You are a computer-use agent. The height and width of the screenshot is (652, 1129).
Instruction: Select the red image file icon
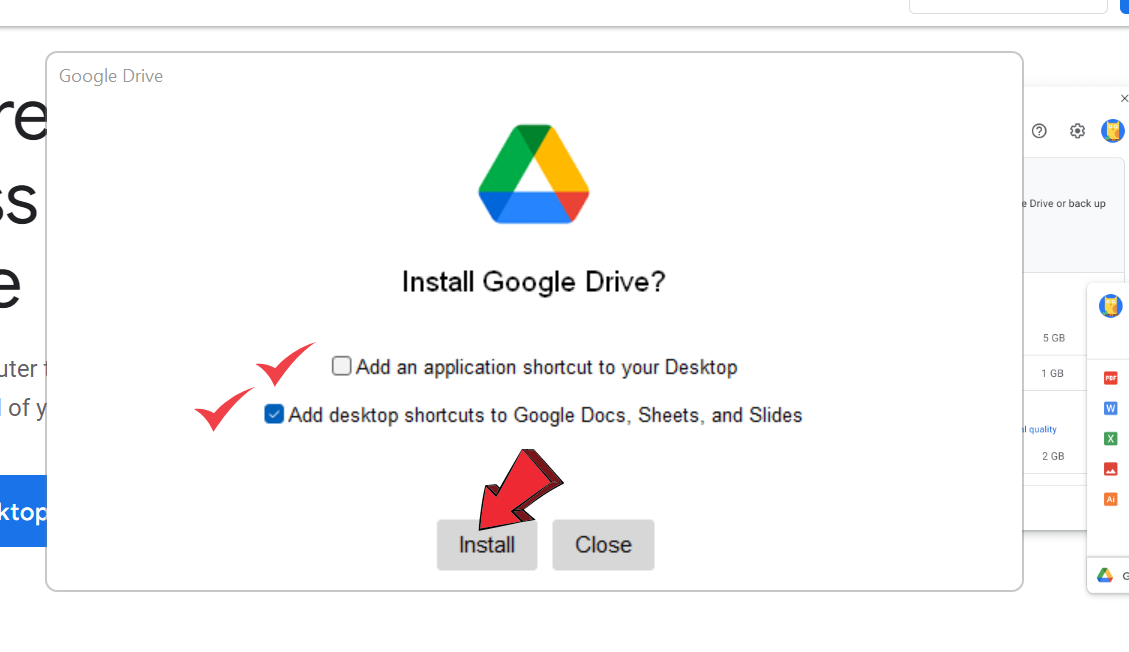1110,468
